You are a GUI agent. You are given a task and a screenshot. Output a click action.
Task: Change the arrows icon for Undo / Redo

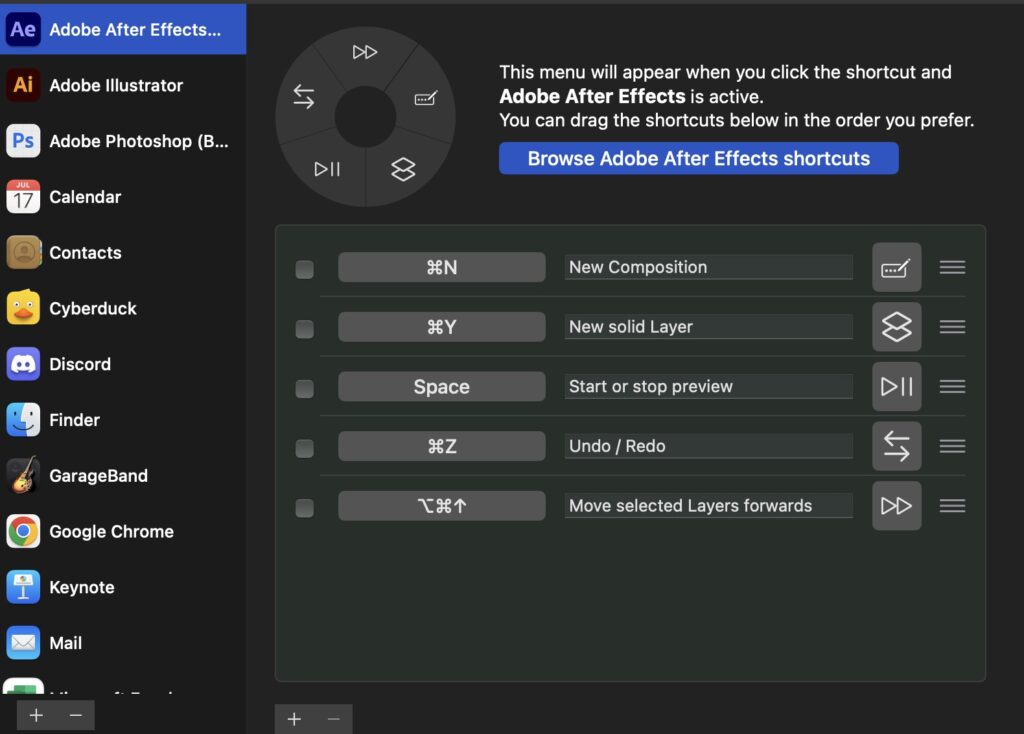coord(897,446)
